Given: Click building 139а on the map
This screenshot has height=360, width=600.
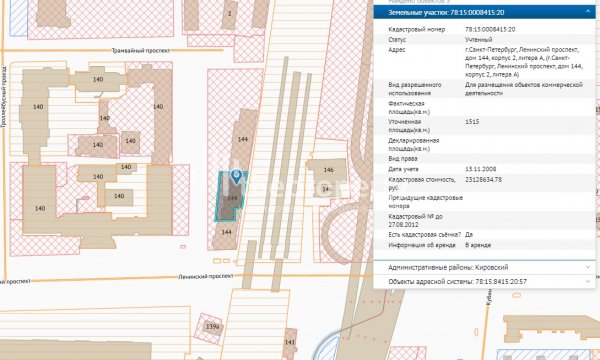Looking at the screenshot, I should [x=212, y=327].
